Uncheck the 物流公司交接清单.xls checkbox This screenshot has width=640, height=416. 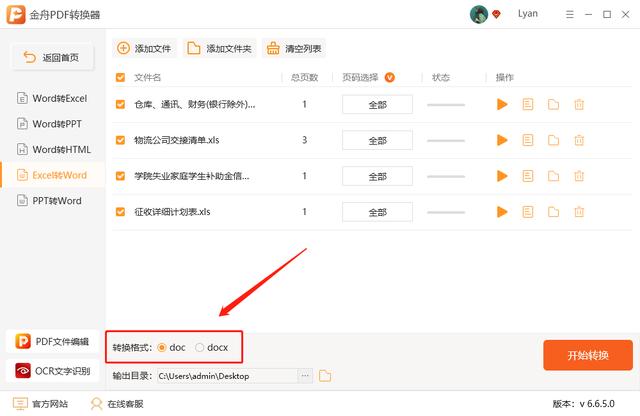click(120, 140)
